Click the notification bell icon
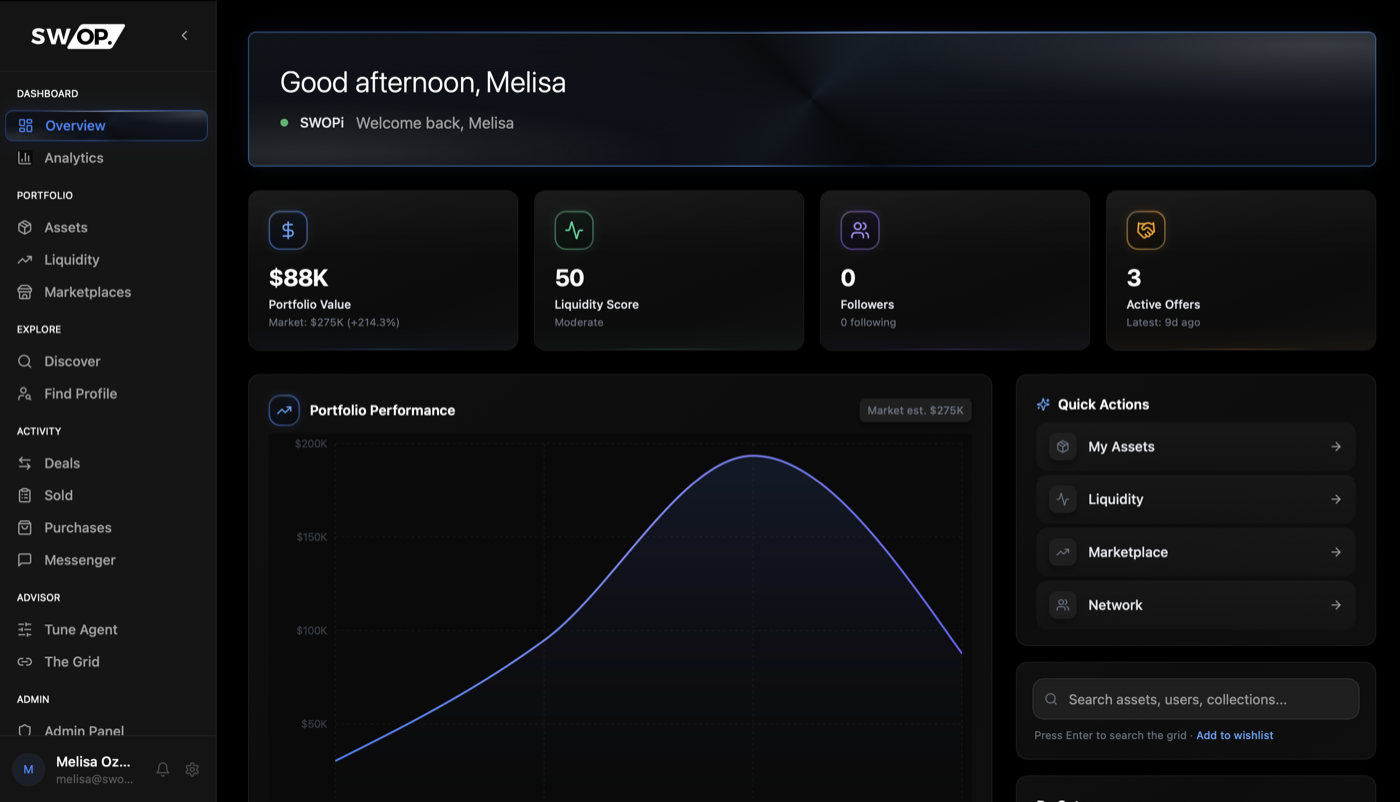Screen dimensions: 1400x802 [163, 769]
